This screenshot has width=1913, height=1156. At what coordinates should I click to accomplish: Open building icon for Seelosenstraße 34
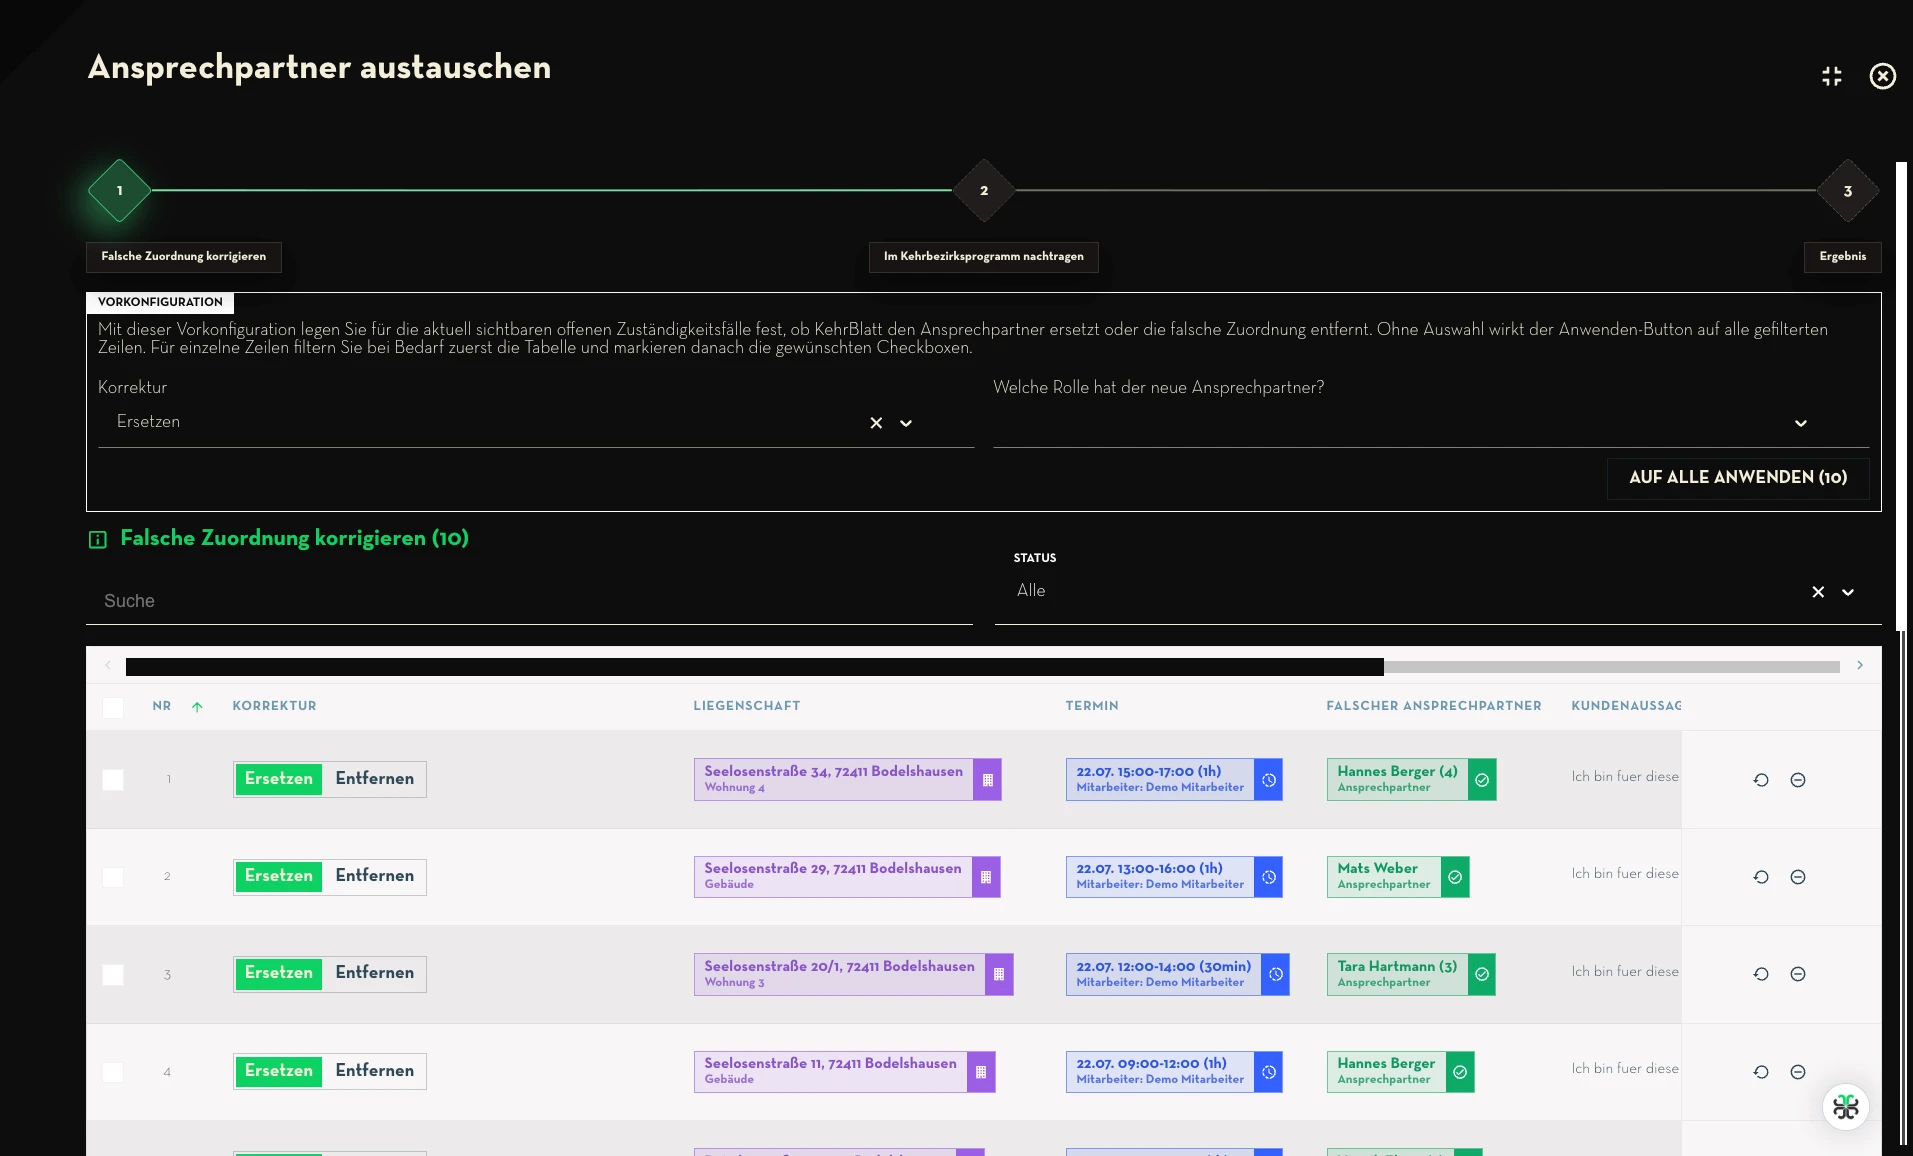[987, 780]
